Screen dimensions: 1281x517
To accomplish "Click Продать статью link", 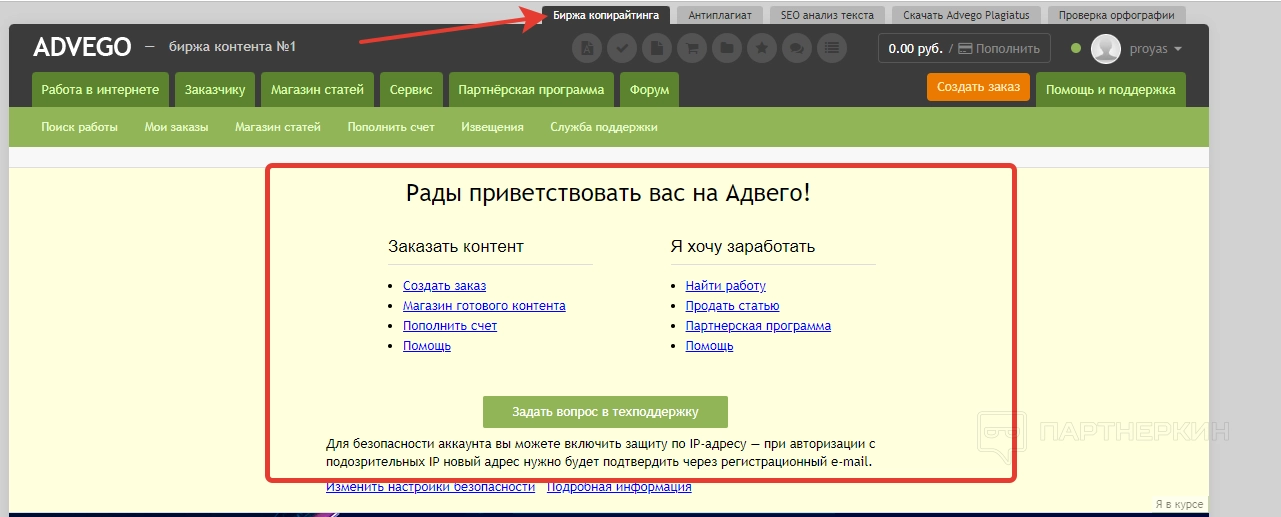I will (x=733, y=306).
